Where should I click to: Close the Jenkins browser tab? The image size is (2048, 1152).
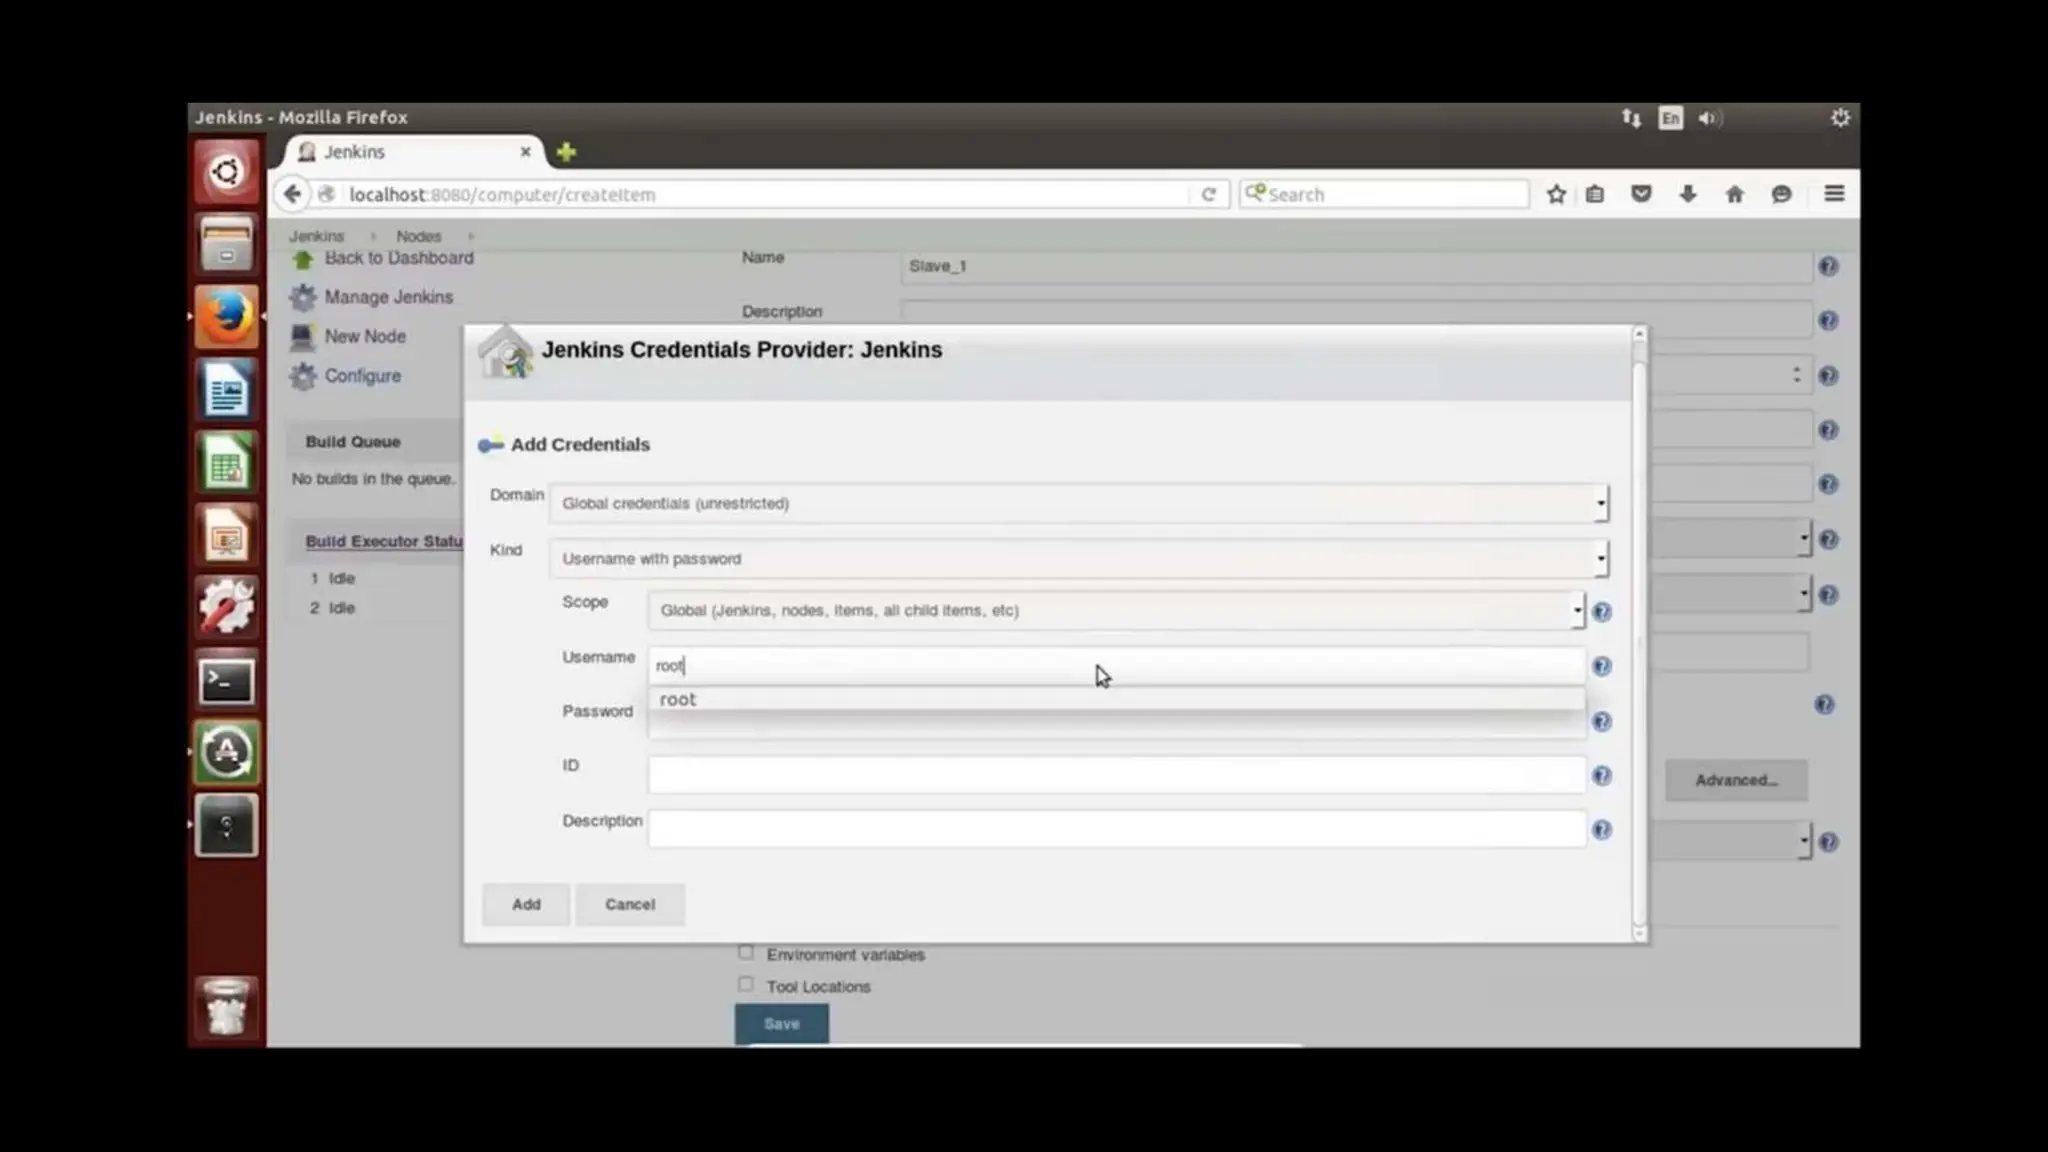click(525, 152)
